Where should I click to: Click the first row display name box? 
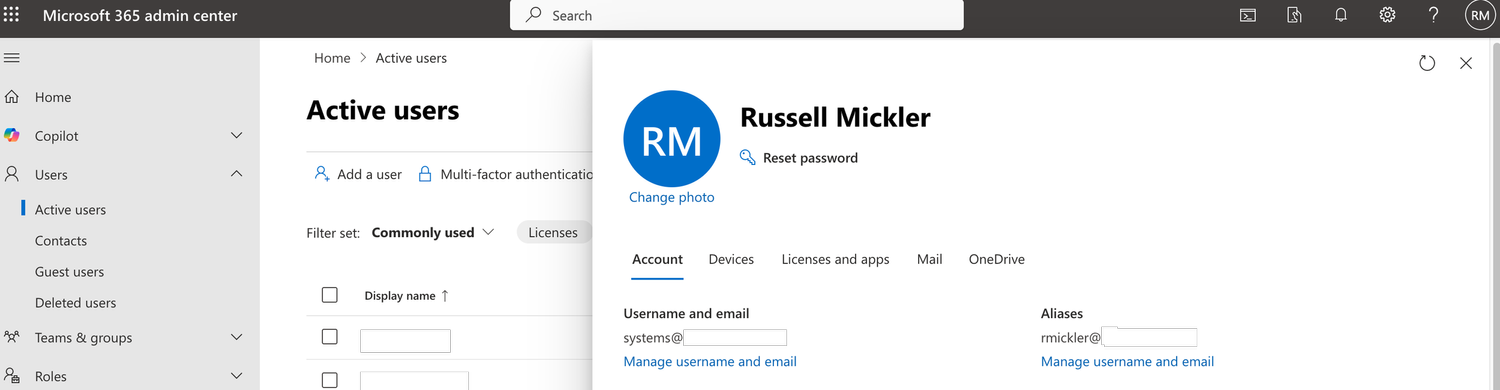pyautogui.click(x=405, y=341)
